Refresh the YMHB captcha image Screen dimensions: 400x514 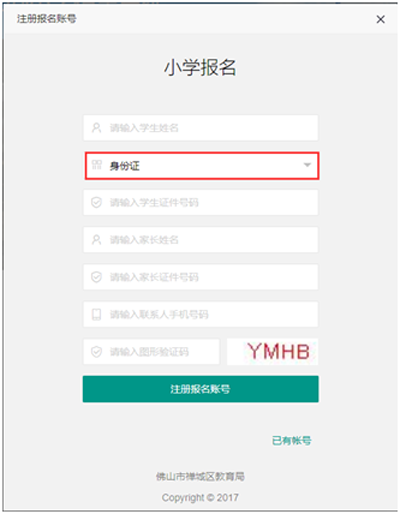point(273,352)
